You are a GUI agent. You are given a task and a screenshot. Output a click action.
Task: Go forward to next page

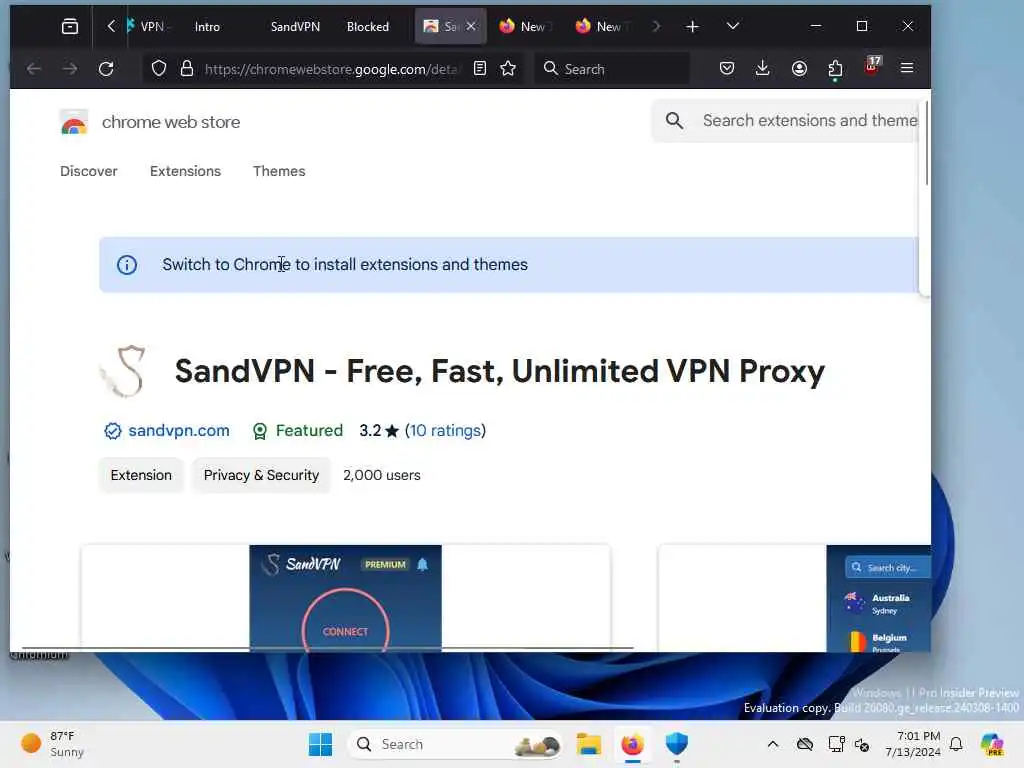(70, 69)
